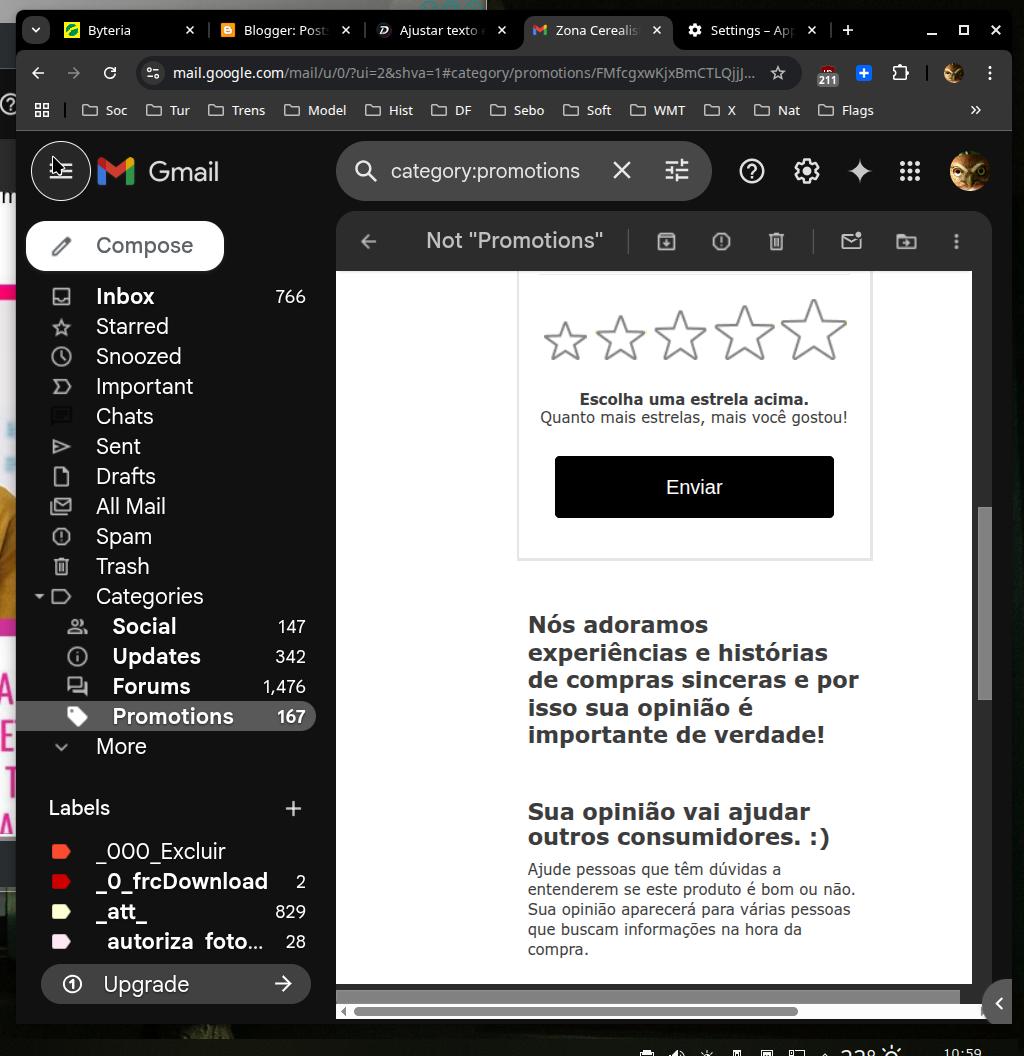Open the Drafts folder
Screen dimensions: 1024x1056
coord(166,476)
